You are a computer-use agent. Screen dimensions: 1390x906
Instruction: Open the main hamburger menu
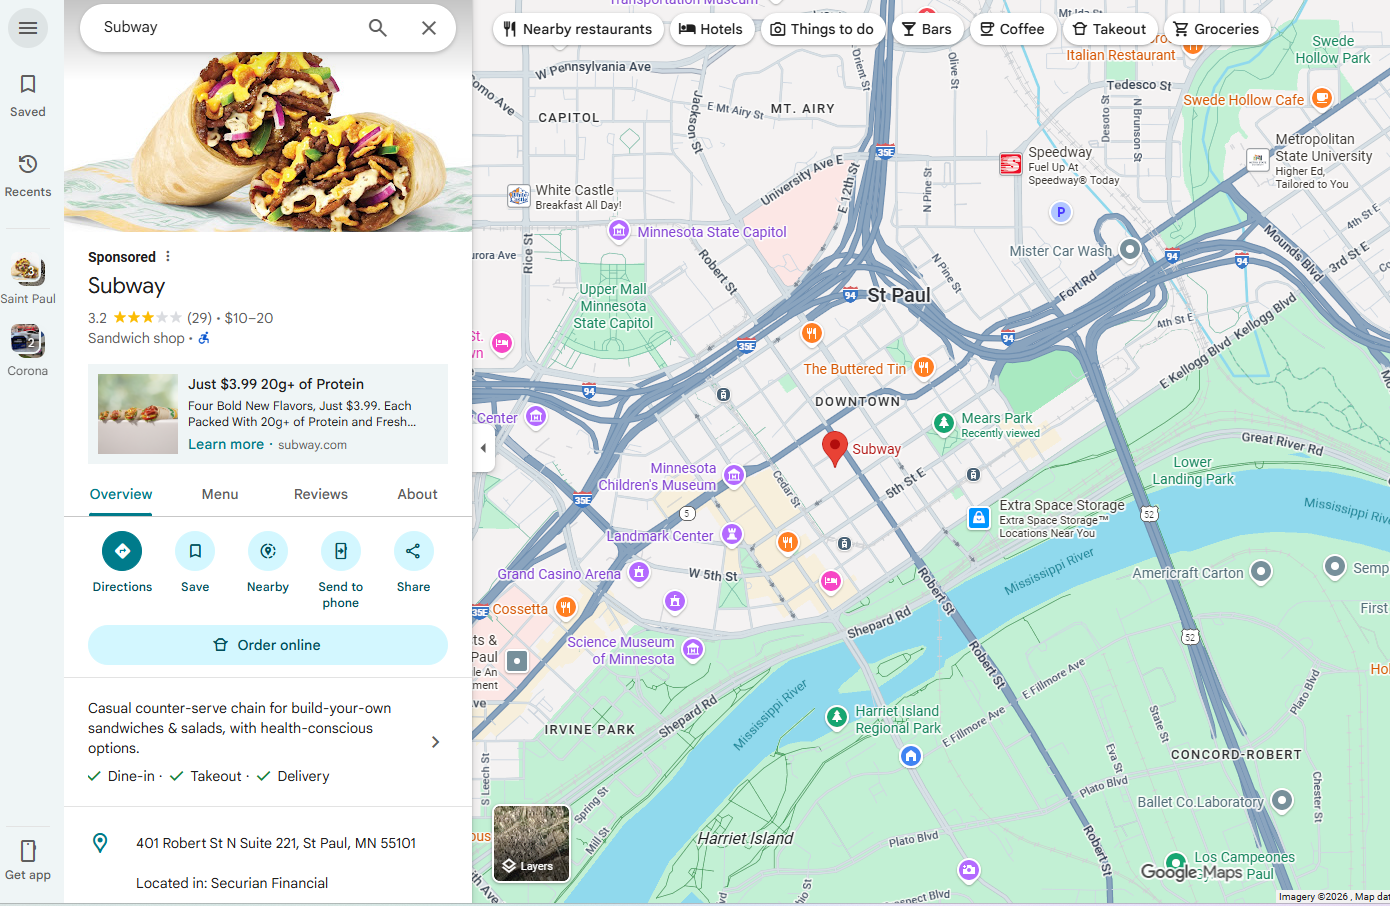27,27
